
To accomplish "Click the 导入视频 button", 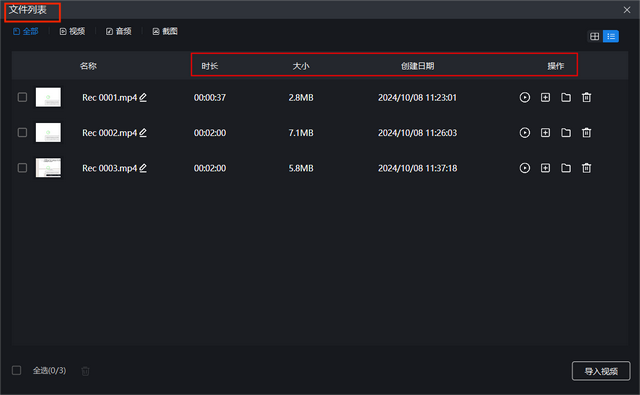I will coord(601,371).
